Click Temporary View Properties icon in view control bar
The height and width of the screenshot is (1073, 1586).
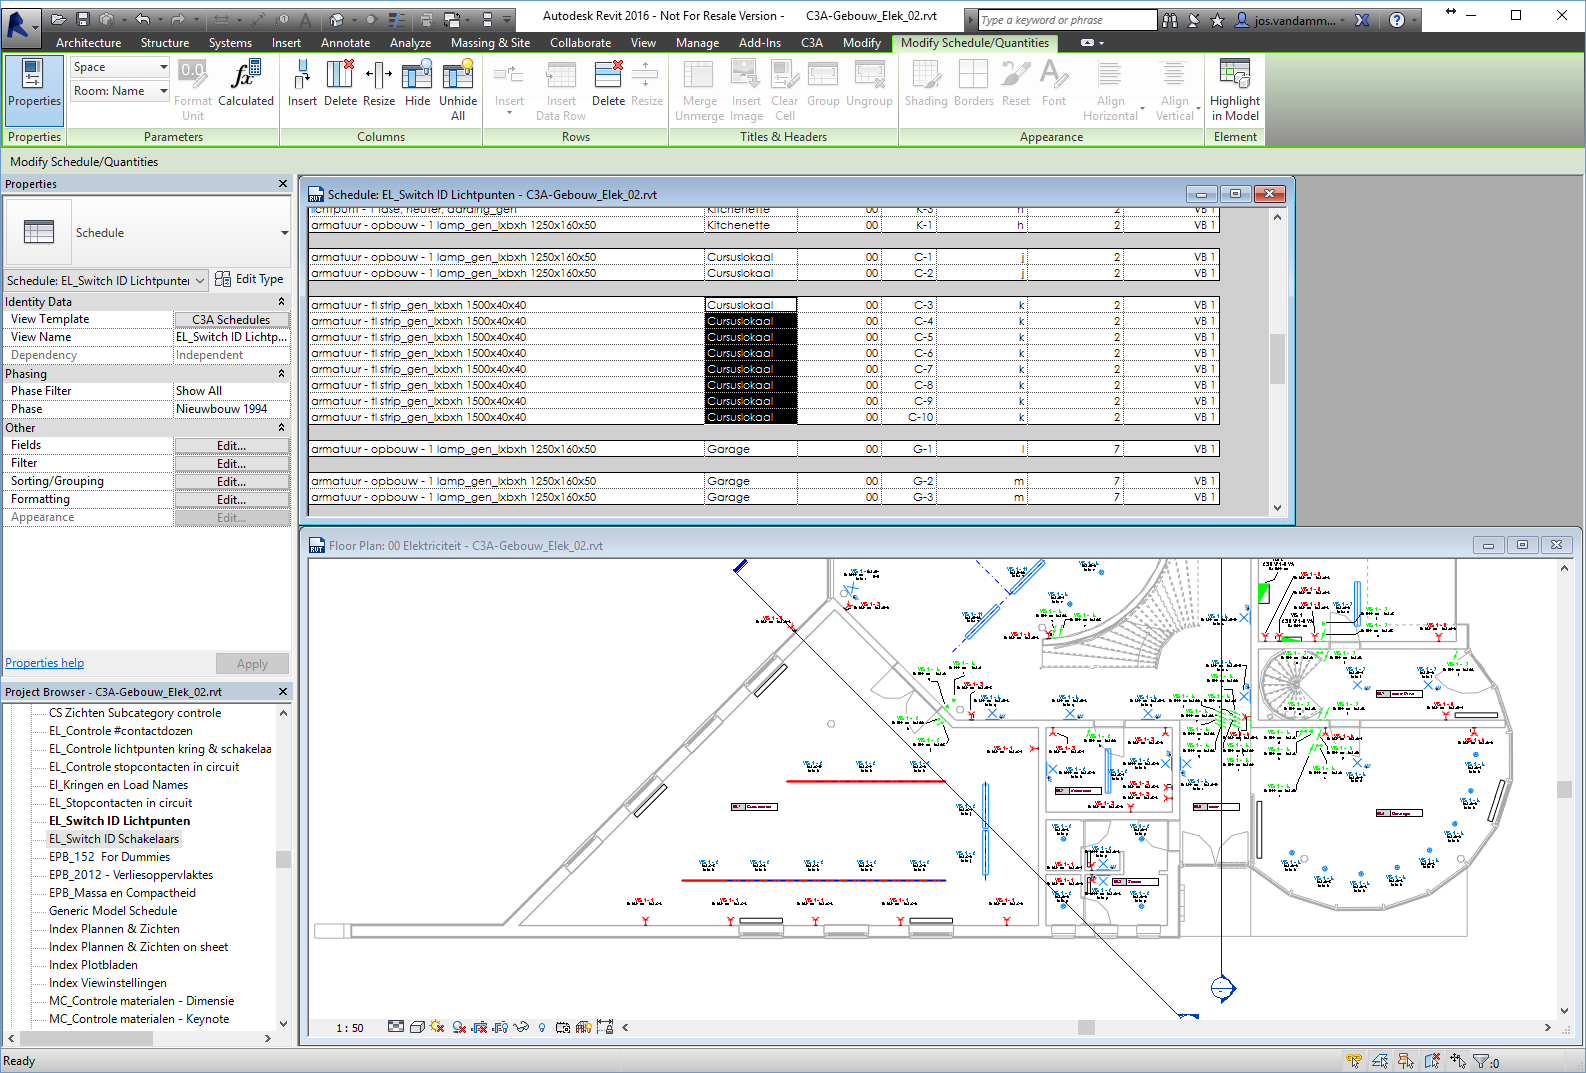tap(563, 1027)
